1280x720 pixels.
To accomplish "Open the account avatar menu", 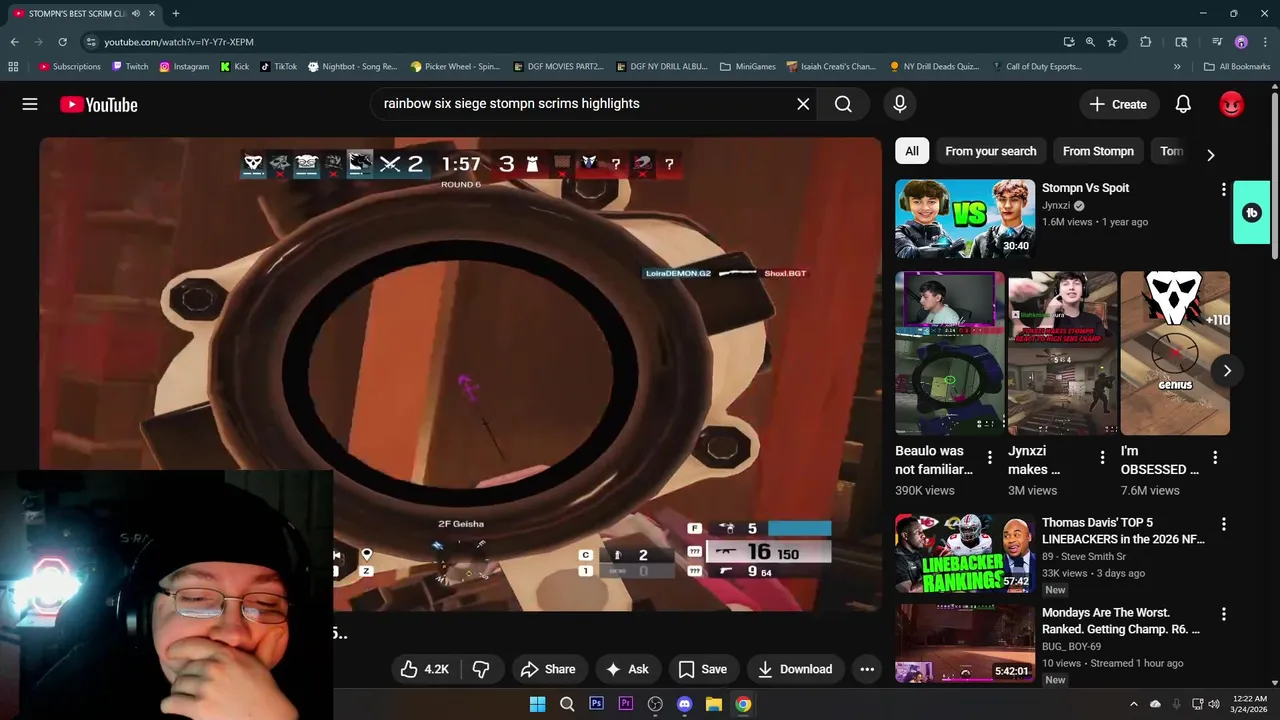I will (1231, 104).
